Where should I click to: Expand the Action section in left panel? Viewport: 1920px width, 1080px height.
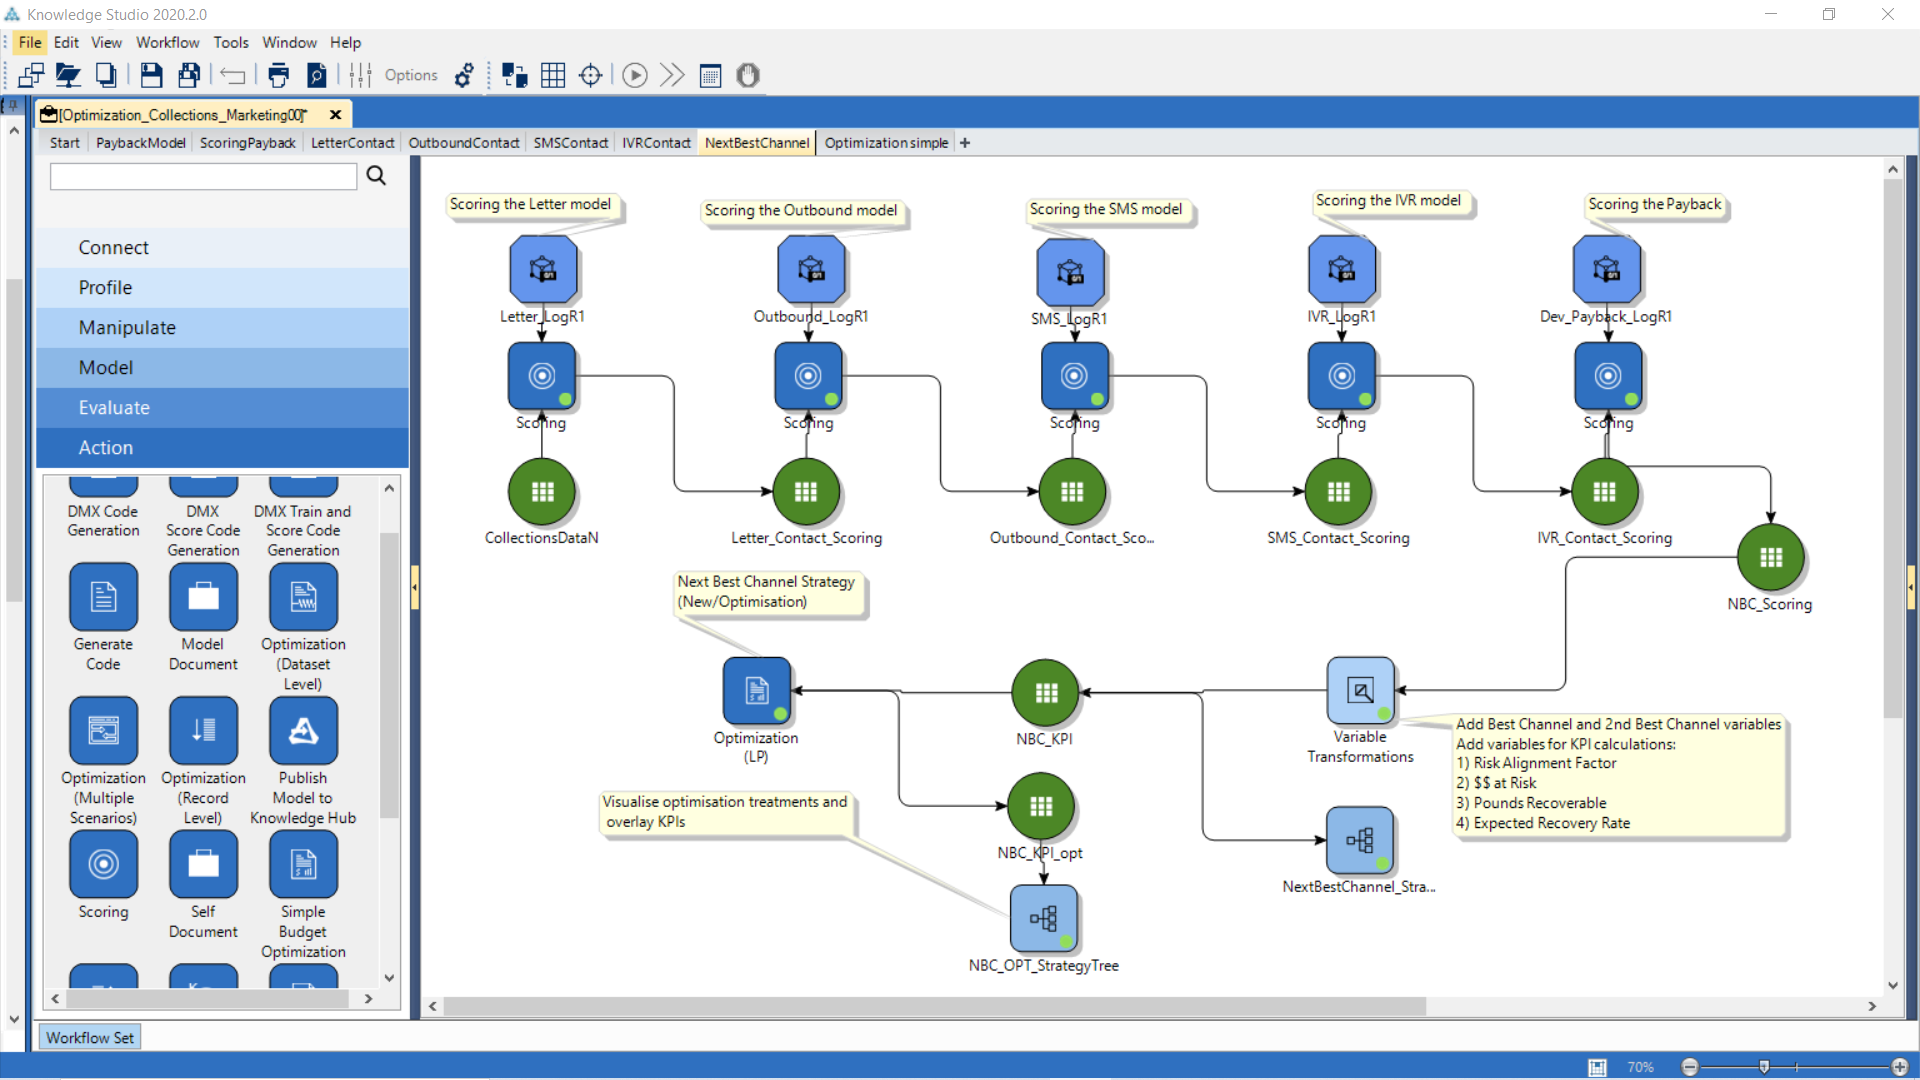tap(105, 446)
